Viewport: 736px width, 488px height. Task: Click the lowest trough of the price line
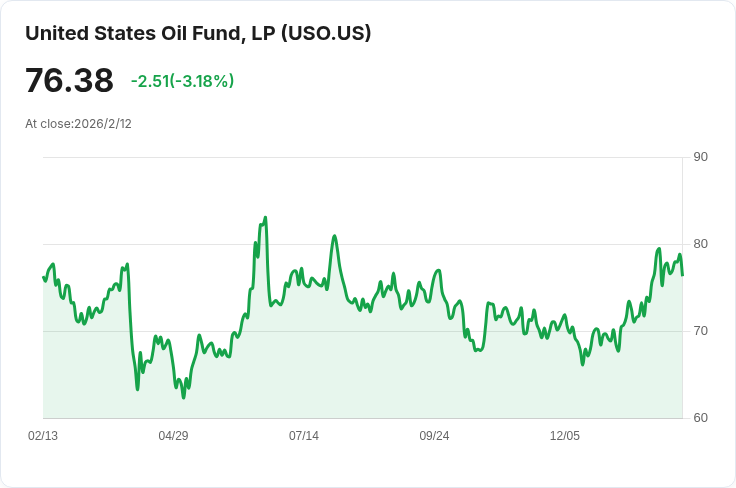click(x=183, y=397)
